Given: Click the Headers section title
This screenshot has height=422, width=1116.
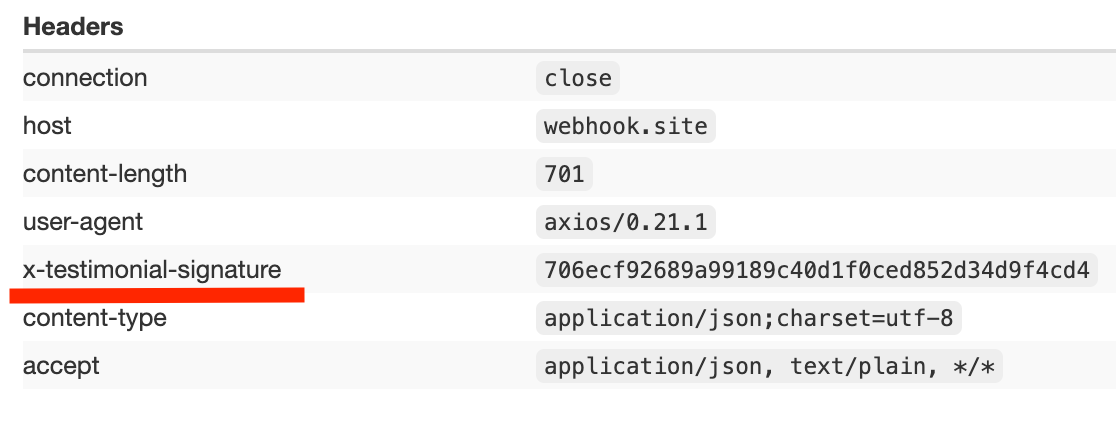Looking at the screenshot, I should [73, 27].
